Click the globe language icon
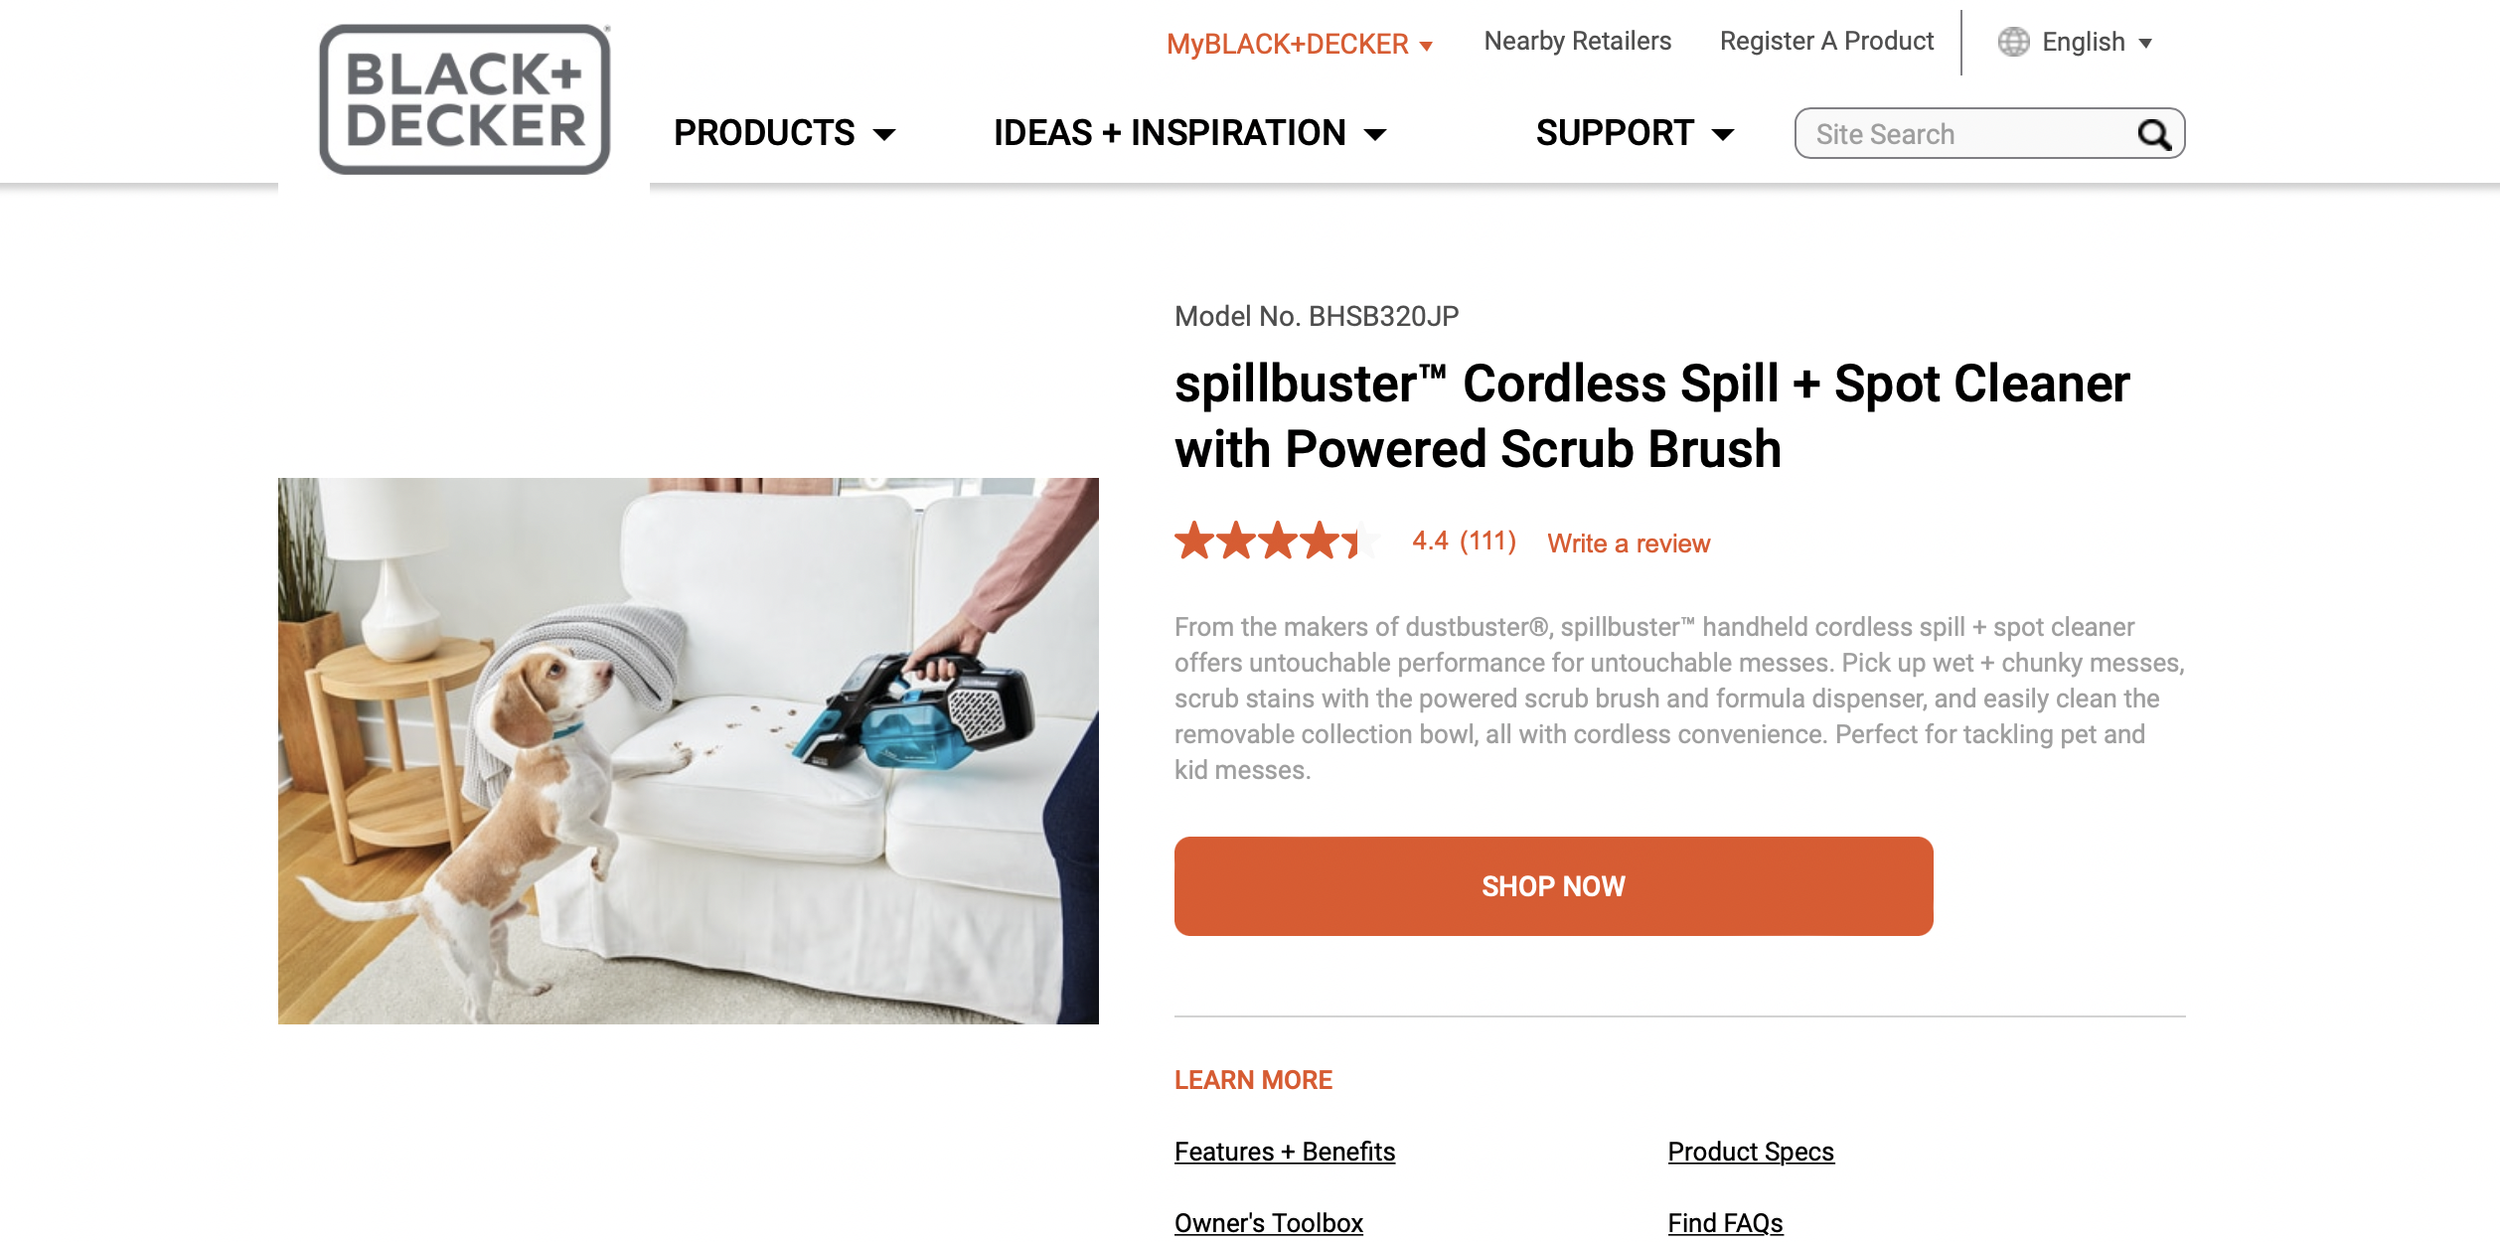Screen dimensions: 2500x1242 coord(2013,42)
